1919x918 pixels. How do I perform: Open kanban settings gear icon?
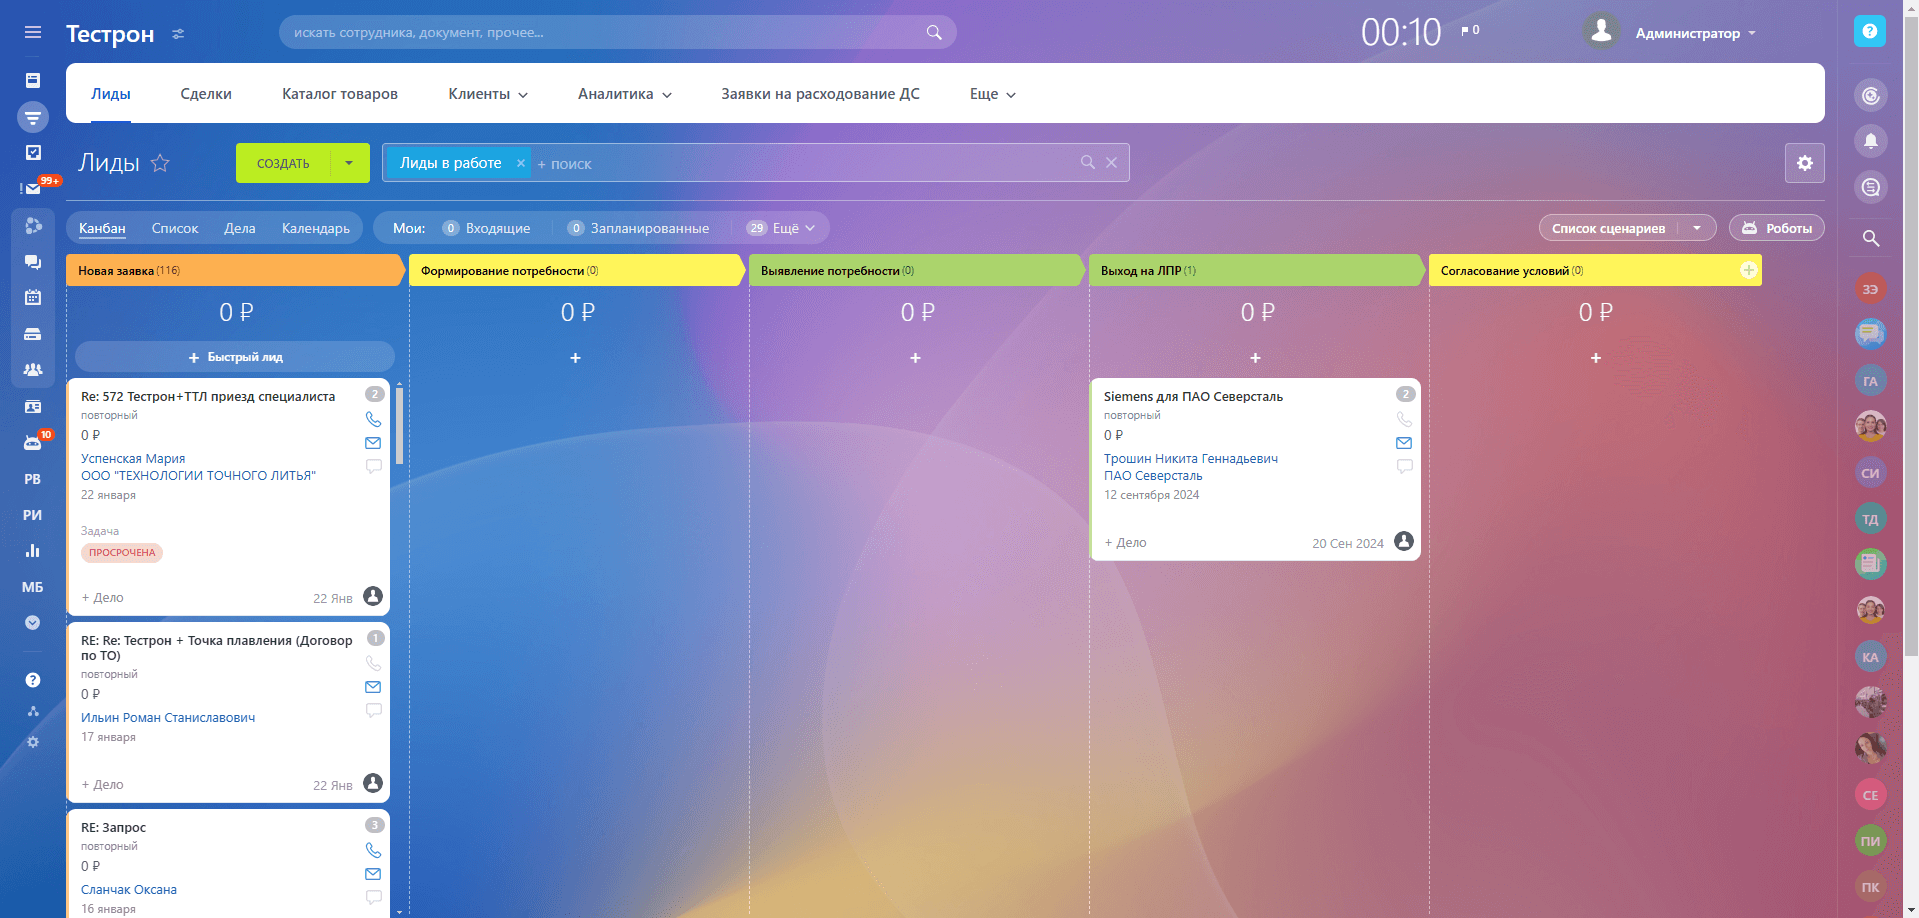[1804, 163]
